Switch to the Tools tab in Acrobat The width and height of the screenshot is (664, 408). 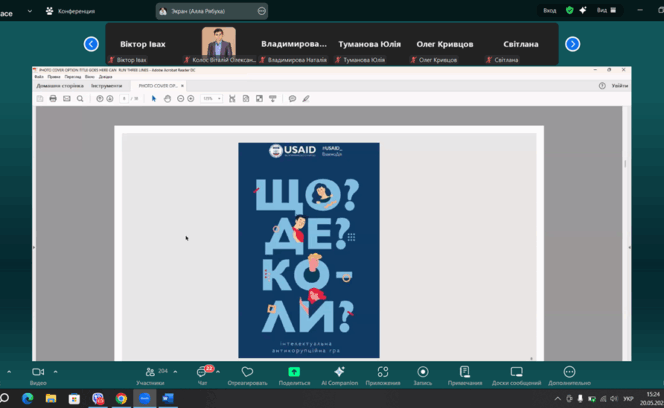106,86
